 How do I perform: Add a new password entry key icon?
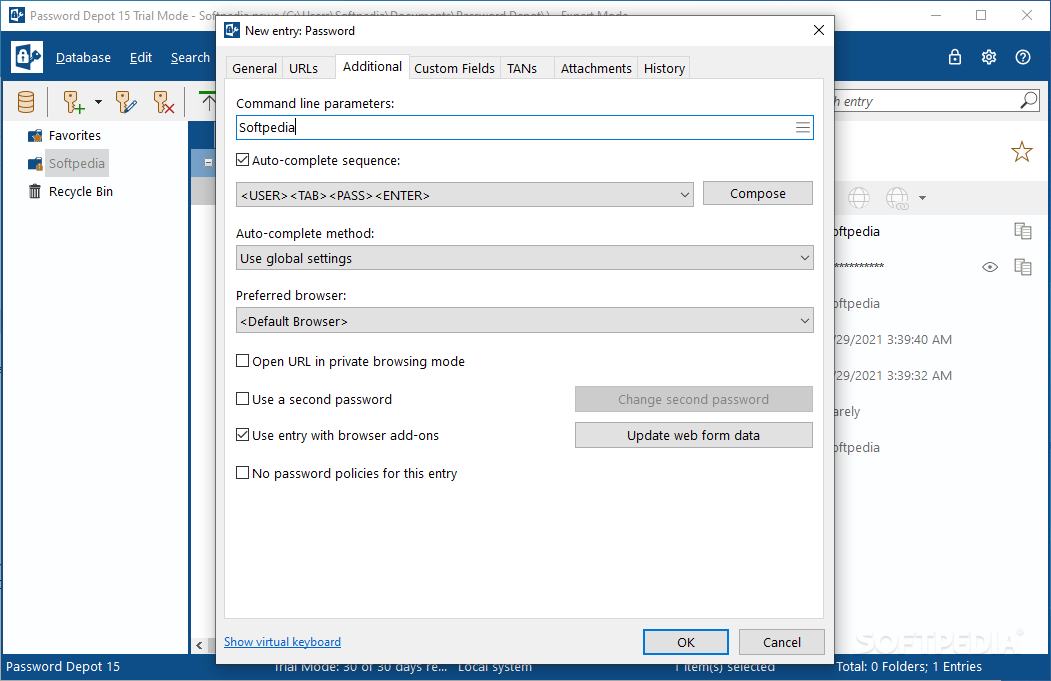(x=74, y=103)
